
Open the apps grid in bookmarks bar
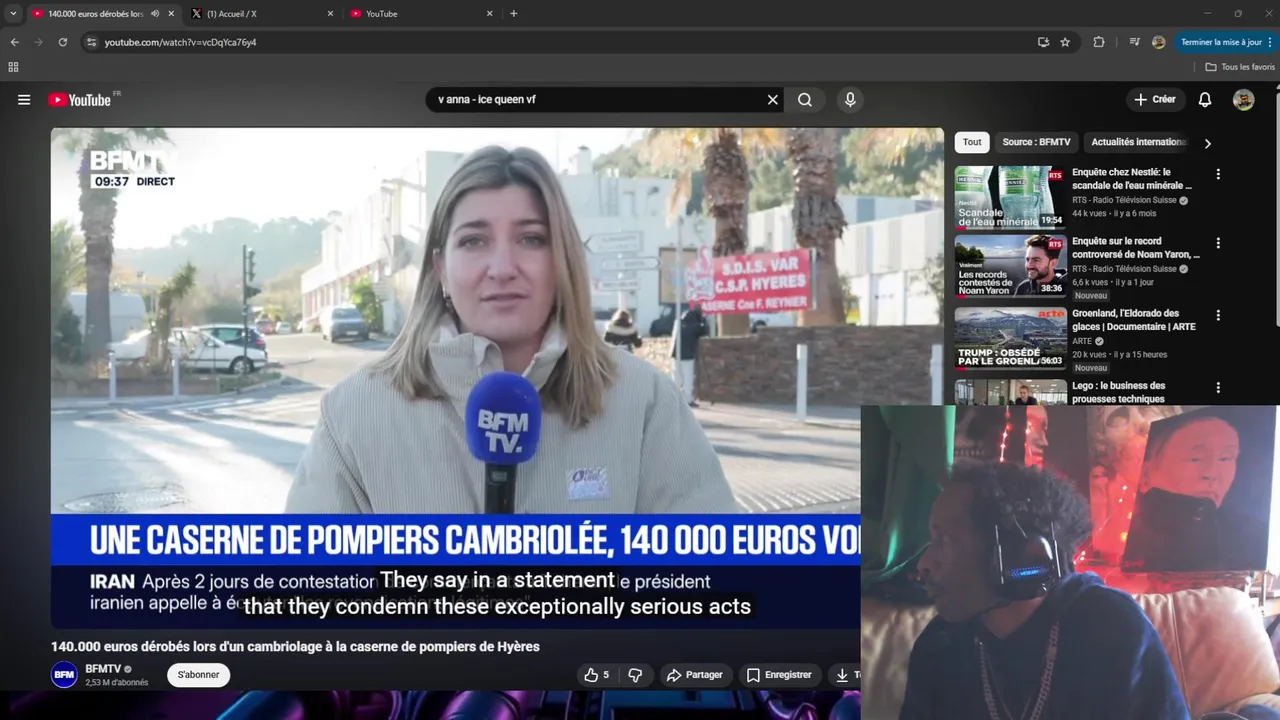pos(13,67)
